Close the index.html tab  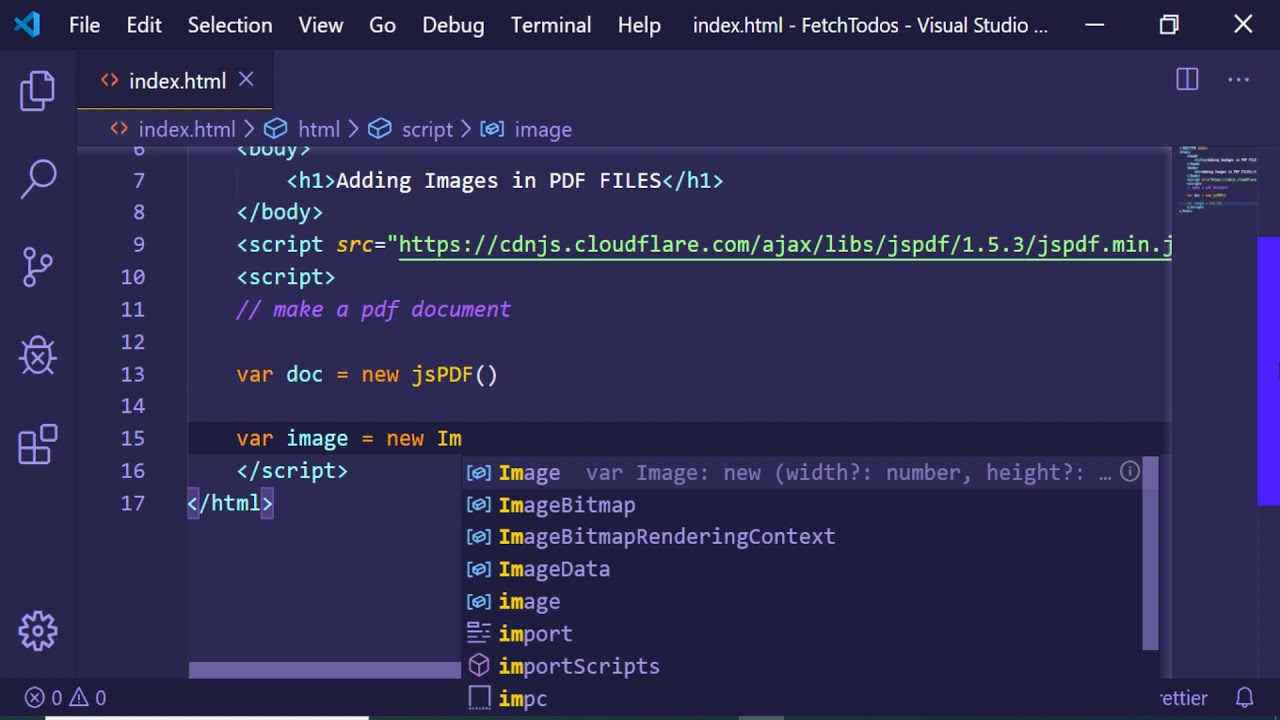tap(246, 80)
